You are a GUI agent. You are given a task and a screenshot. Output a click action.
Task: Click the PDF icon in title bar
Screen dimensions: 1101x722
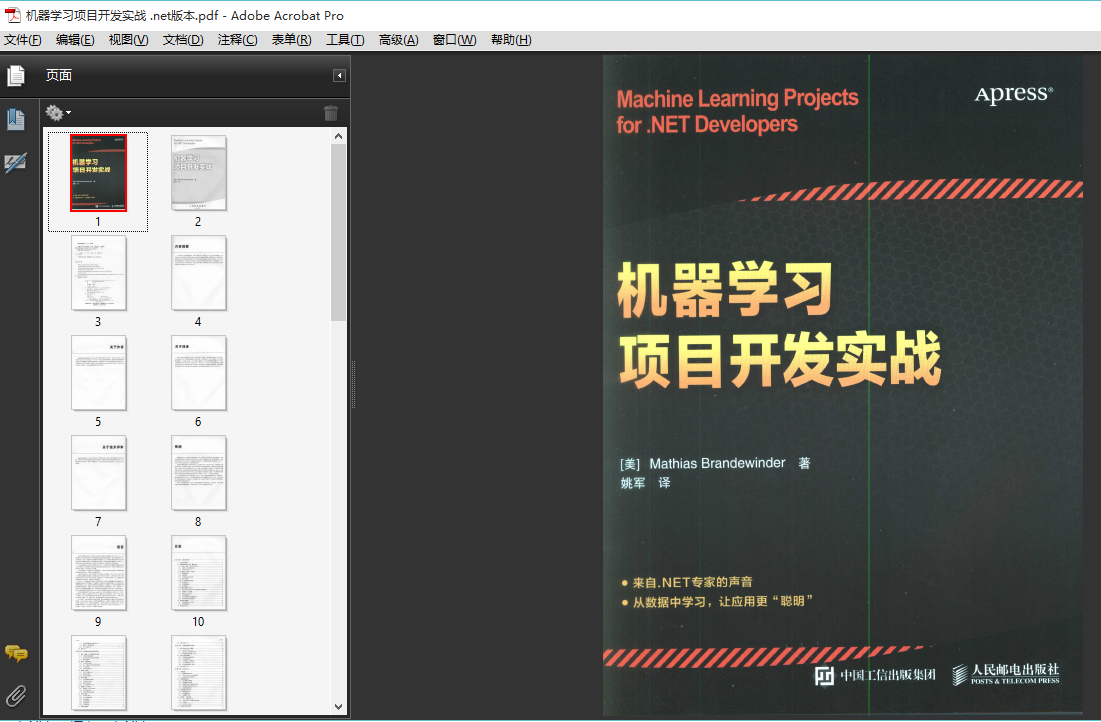13,15
